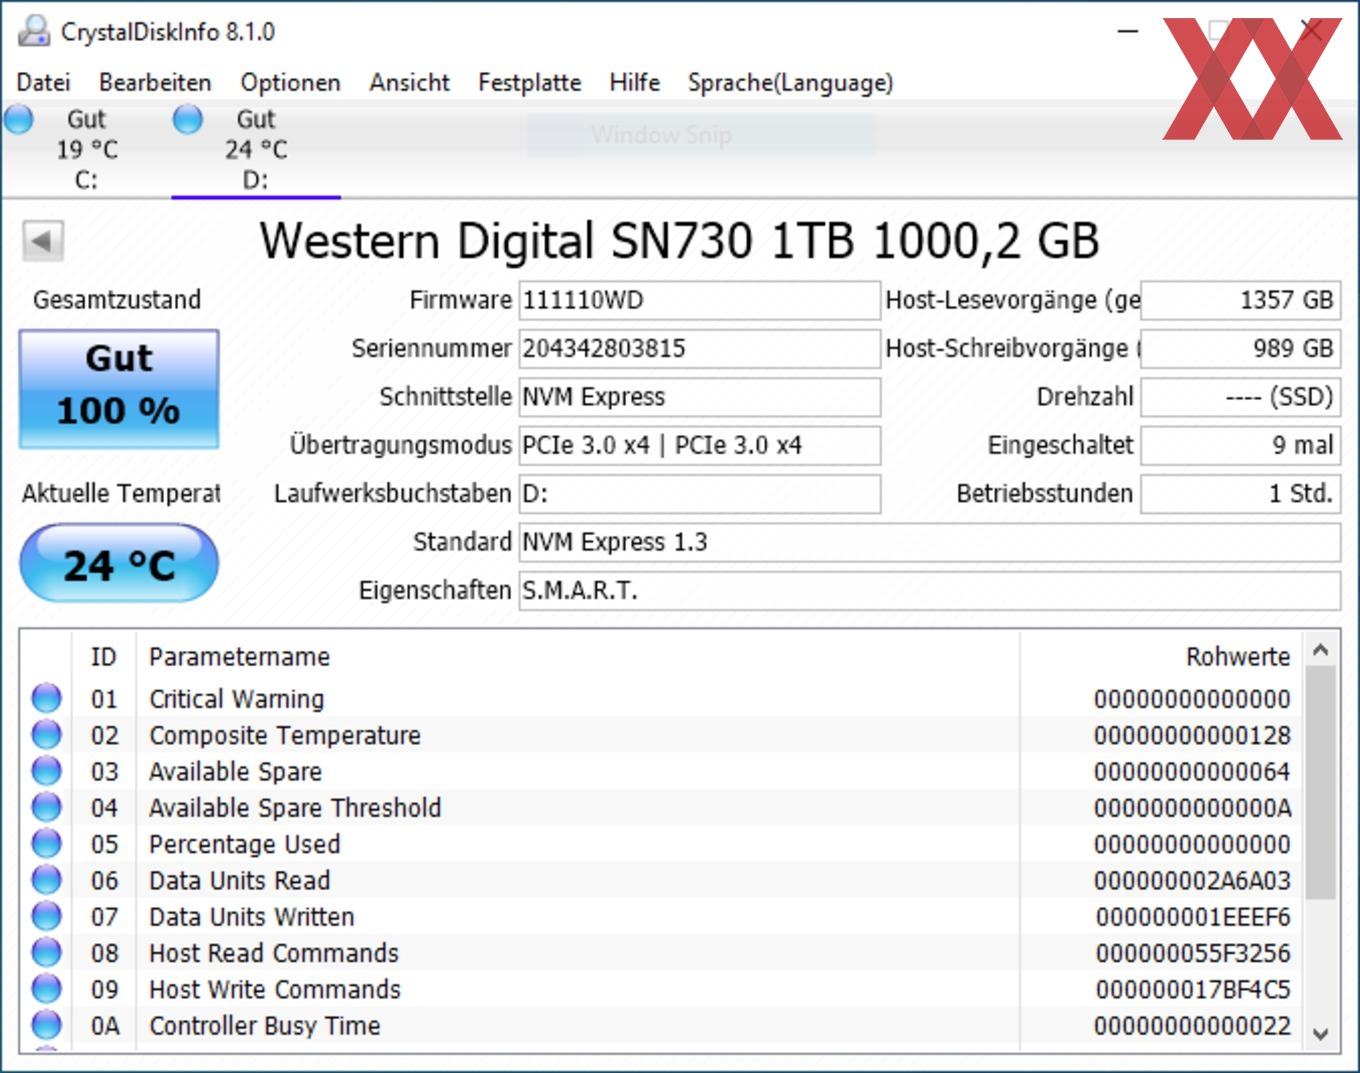
Task: Click the Standard field NVM Express 1.3
Action: 929,542
